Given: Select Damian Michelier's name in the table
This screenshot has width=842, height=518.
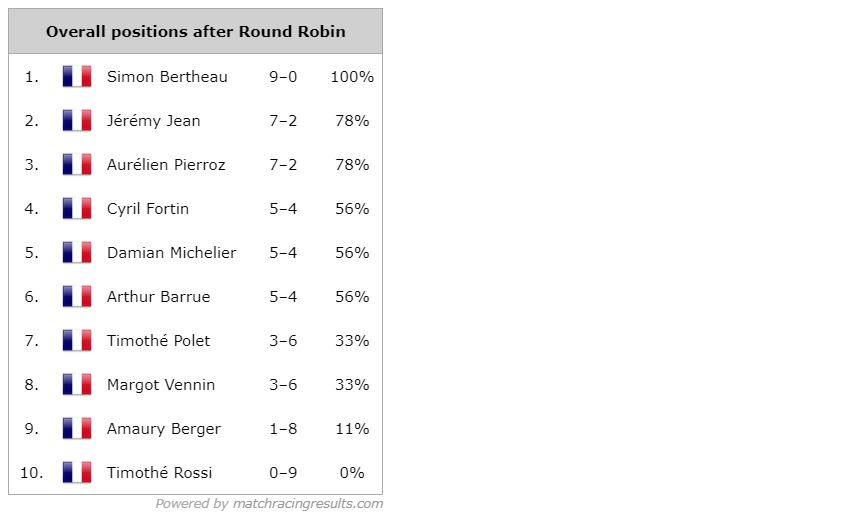Looking at the screenshot, I should (x=171, y=253).
